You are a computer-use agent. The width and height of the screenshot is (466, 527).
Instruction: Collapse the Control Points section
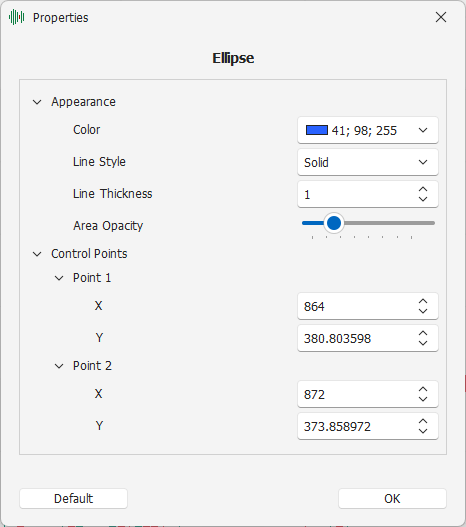37,254
